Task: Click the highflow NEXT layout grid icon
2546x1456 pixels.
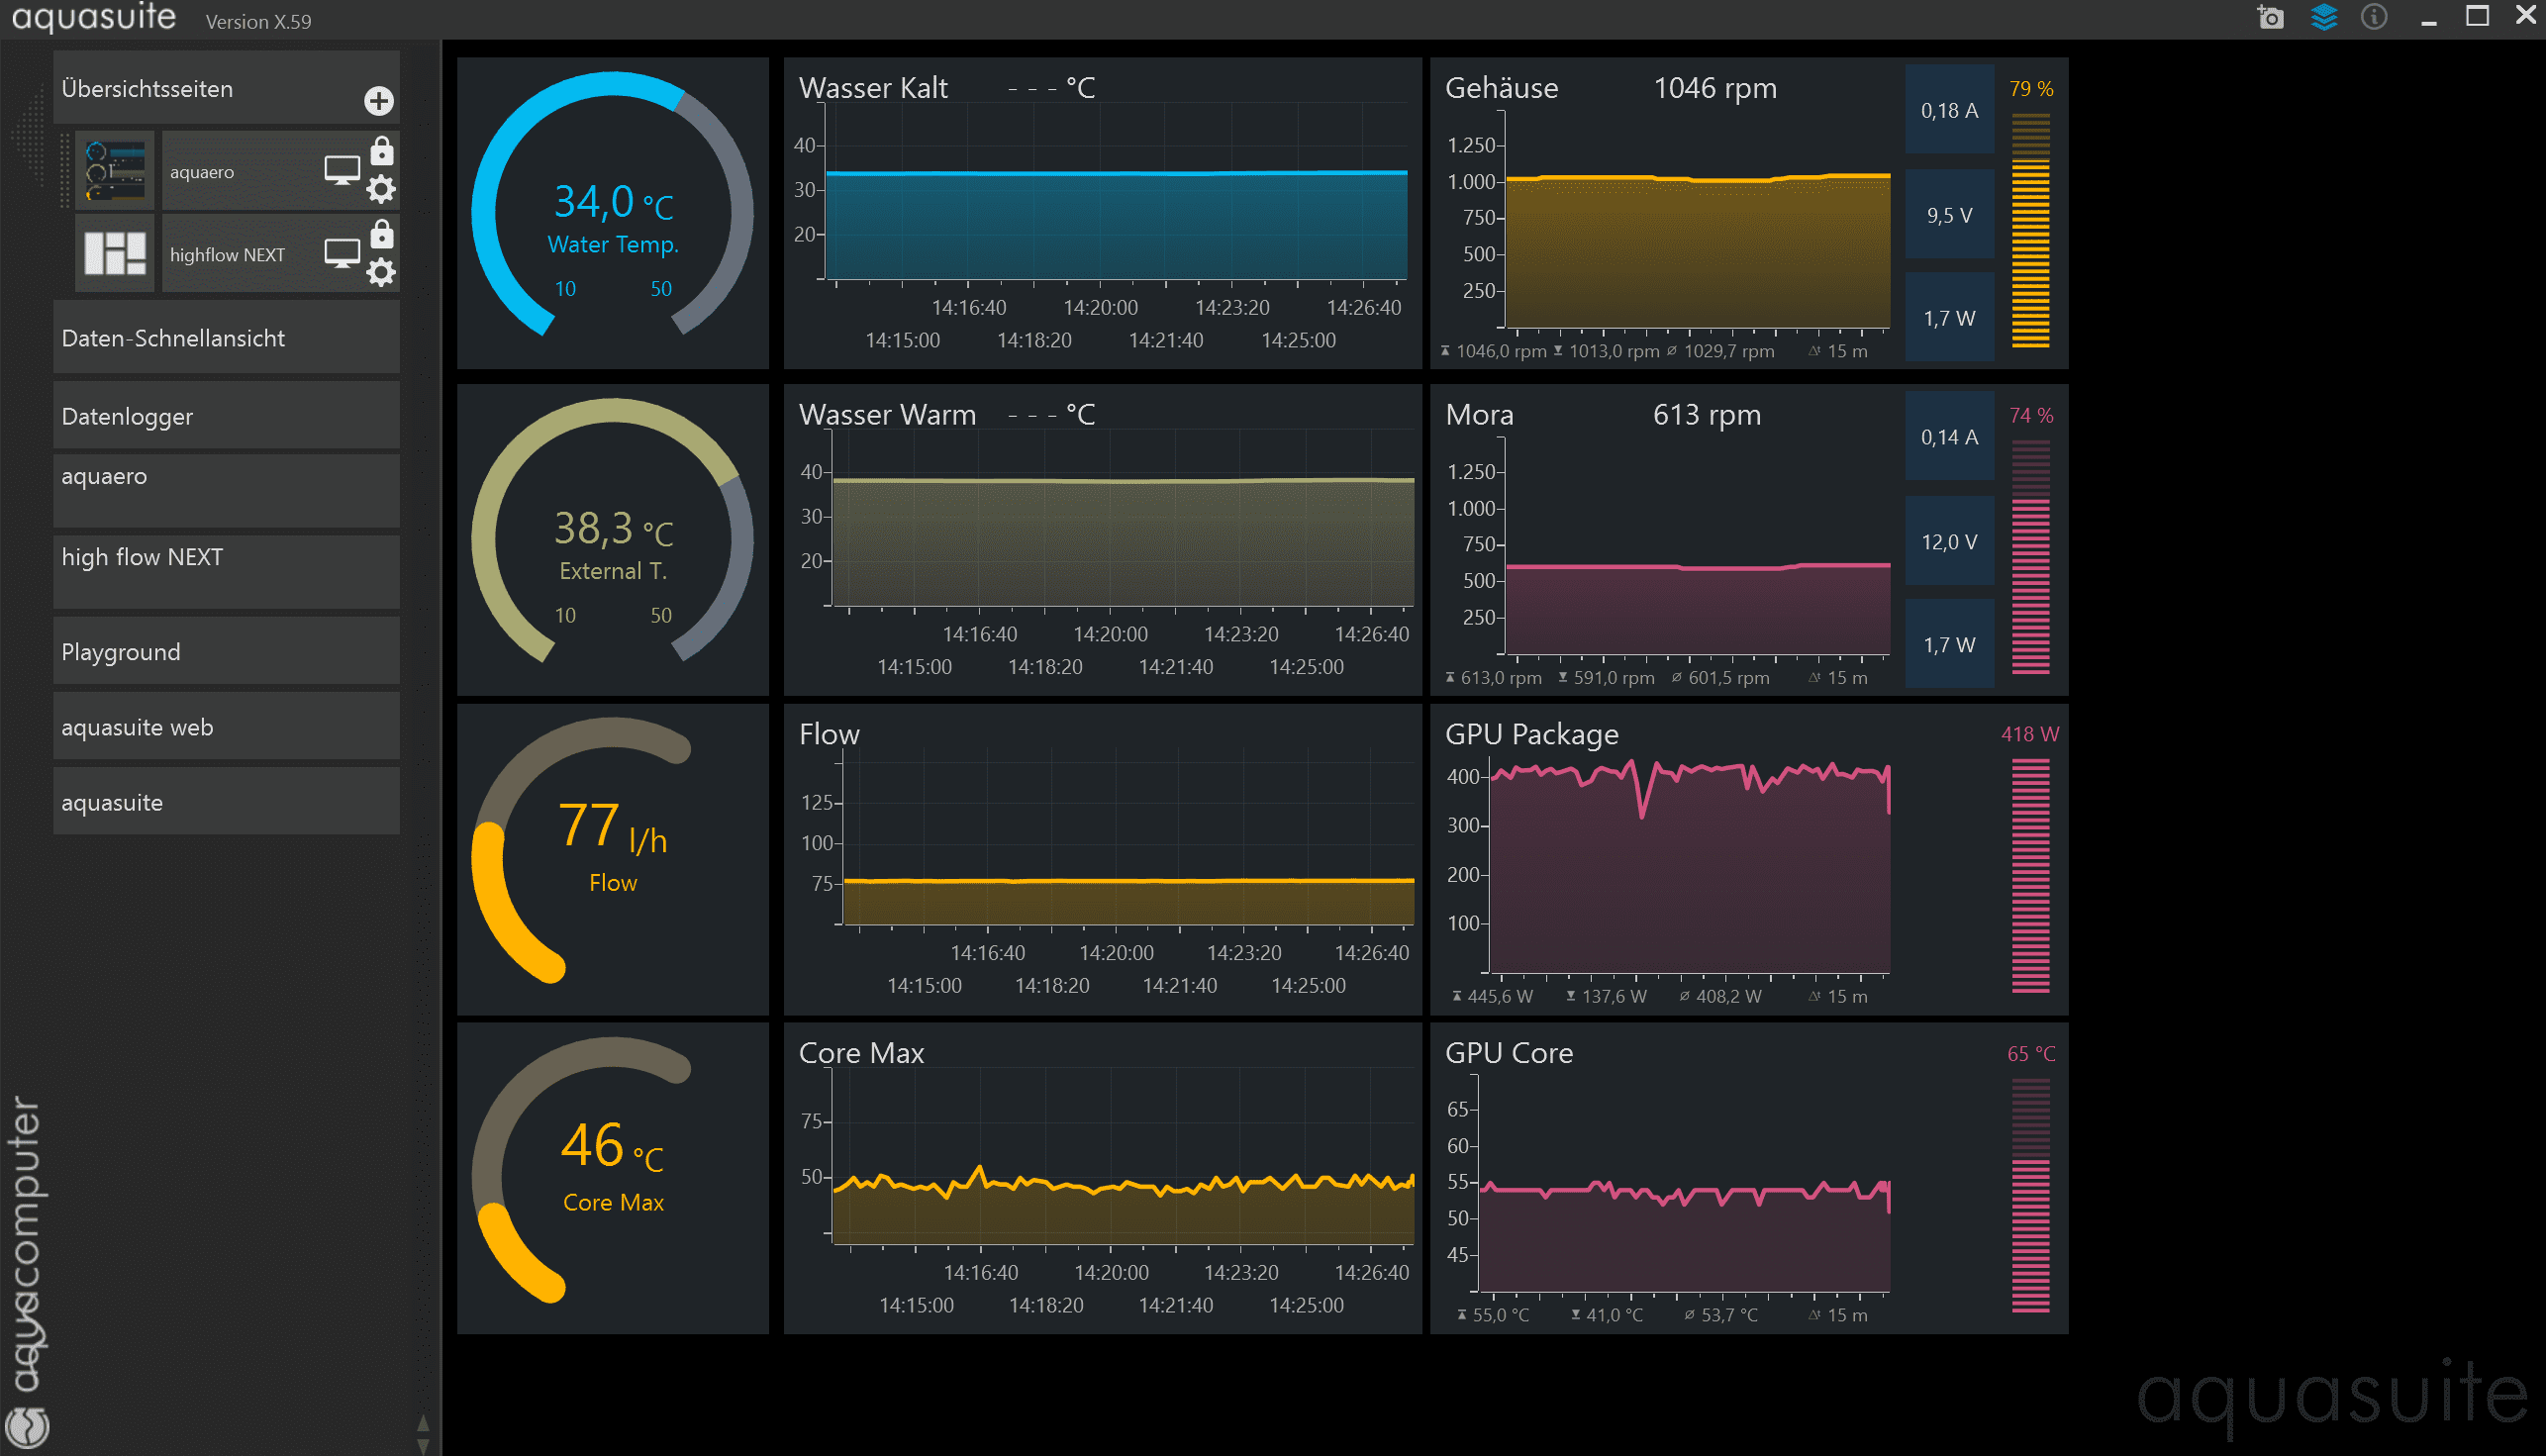Action: (115, 254)
